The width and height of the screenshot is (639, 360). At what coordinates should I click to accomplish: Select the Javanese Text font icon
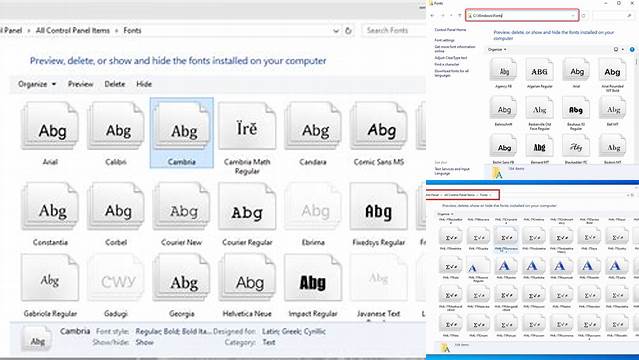click(379, 278)
